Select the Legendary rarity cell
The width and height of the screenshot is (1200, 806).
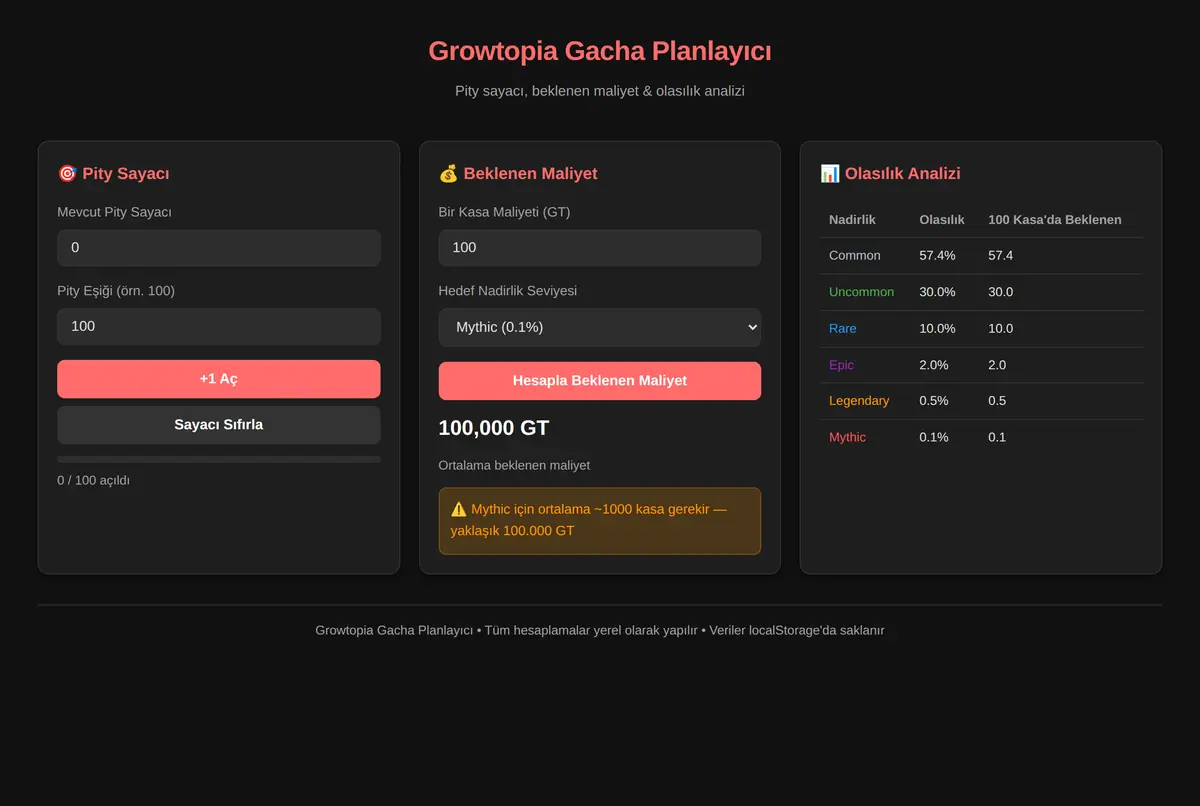[x=859, y=401]
